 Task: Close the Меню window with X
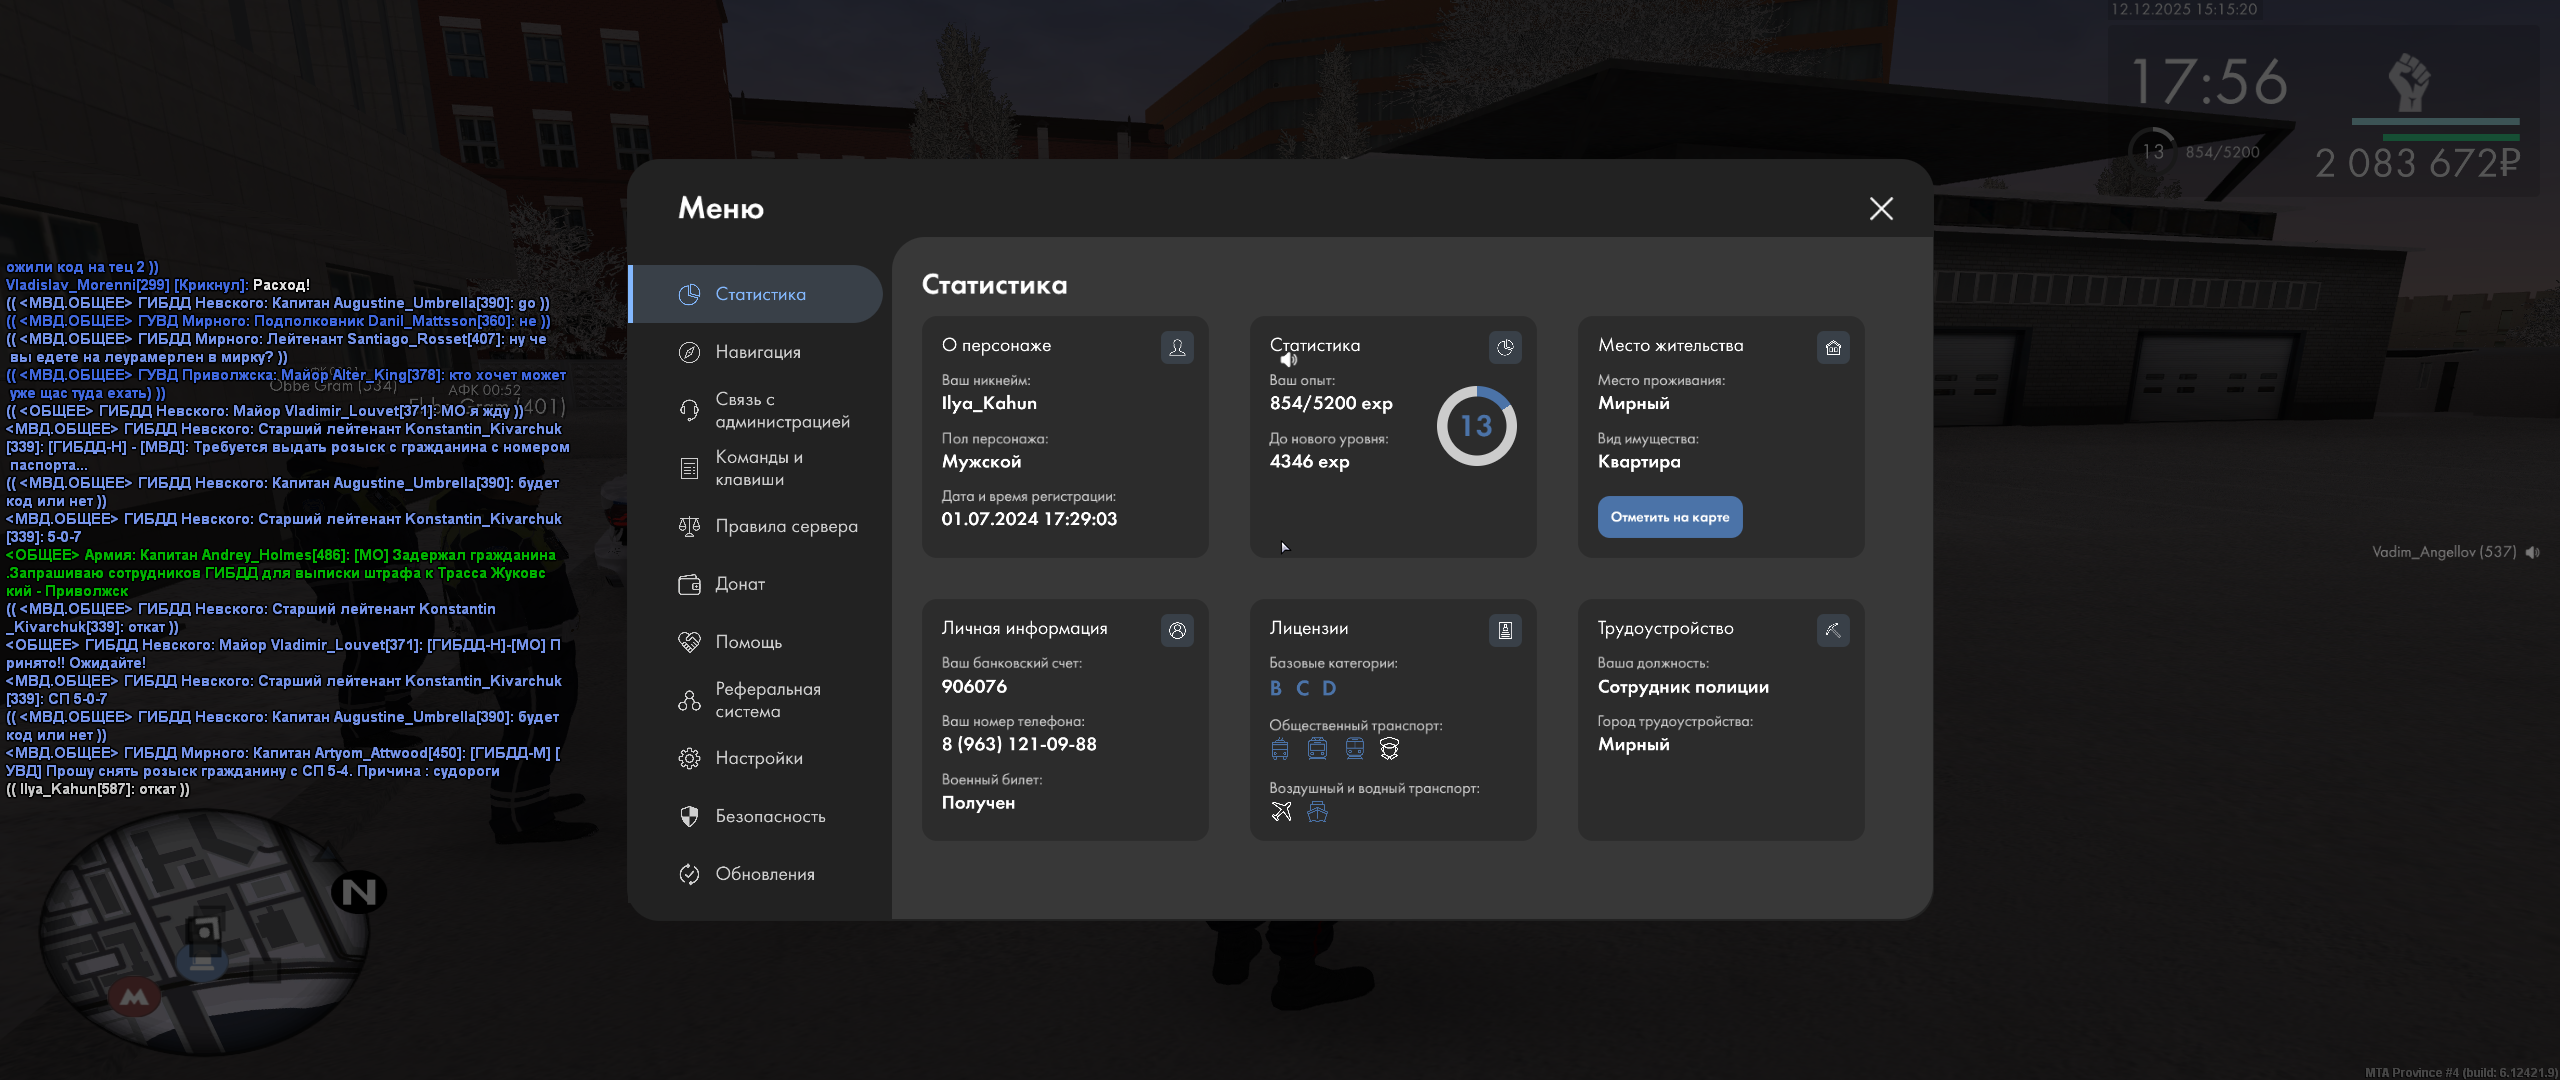[x=1881, y=208]
